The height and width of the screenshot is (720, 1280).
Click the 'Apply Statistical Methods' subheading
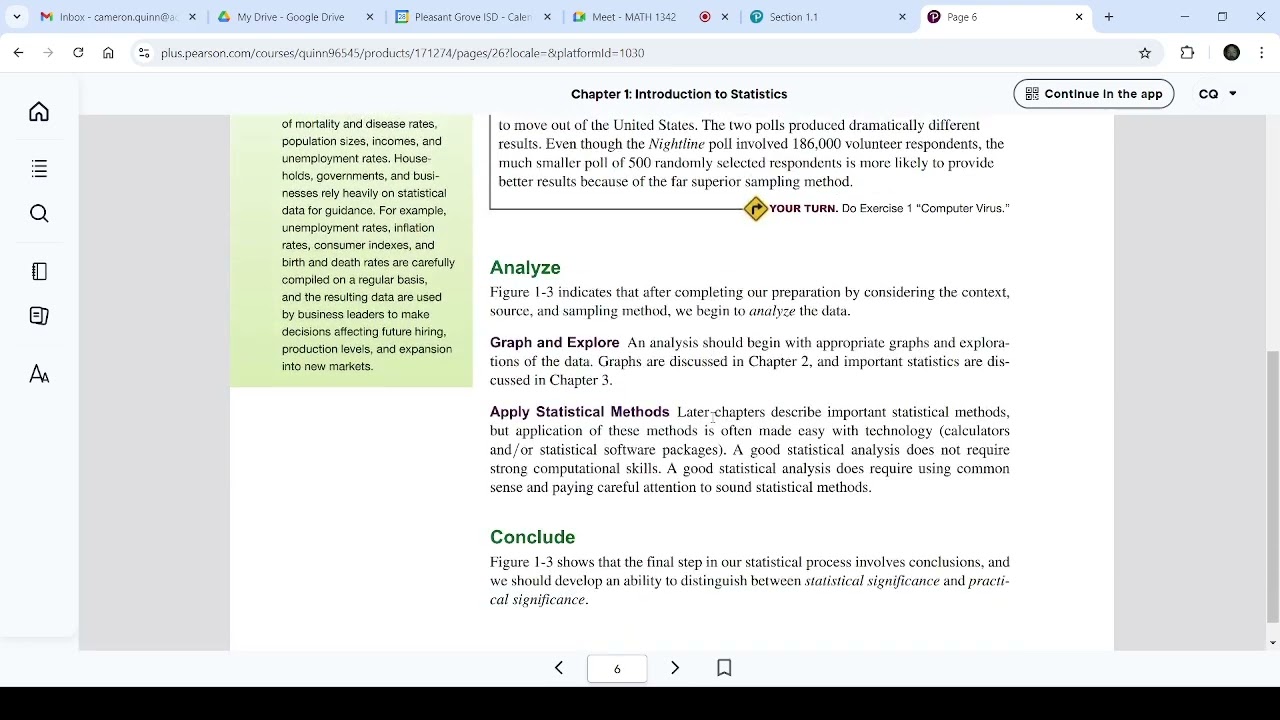(x=579, y=412)
